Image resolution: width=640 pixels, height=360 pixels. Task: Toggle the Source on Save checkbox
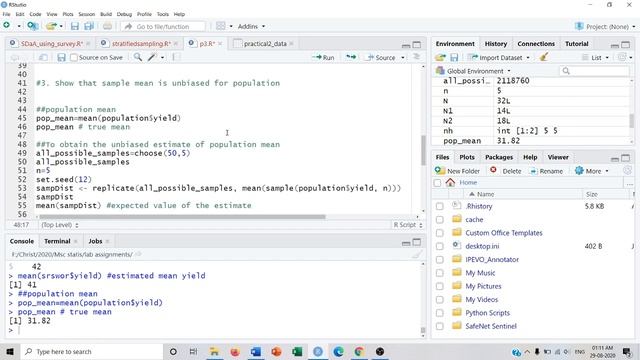coord(74,58)
